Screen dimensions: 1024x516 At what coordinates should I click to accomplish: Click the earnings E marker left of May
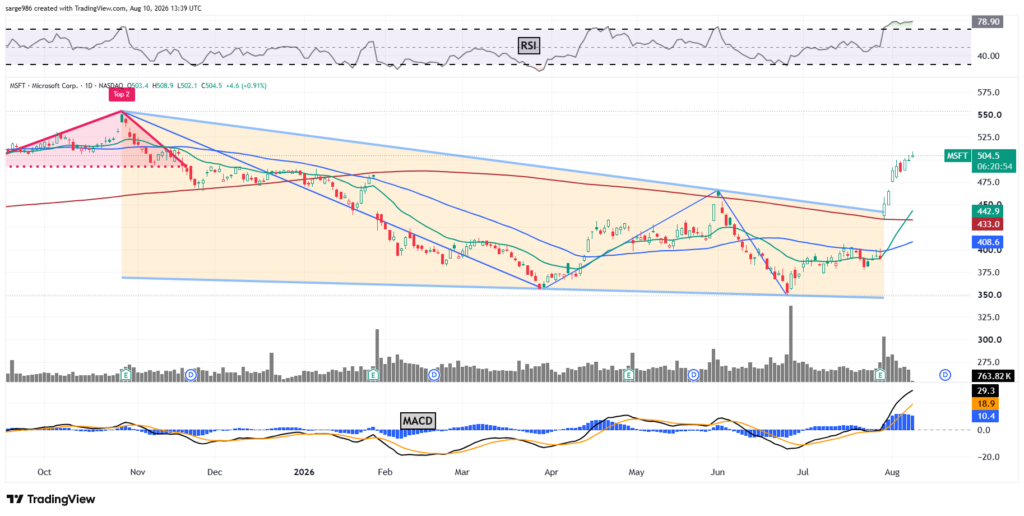628,375
